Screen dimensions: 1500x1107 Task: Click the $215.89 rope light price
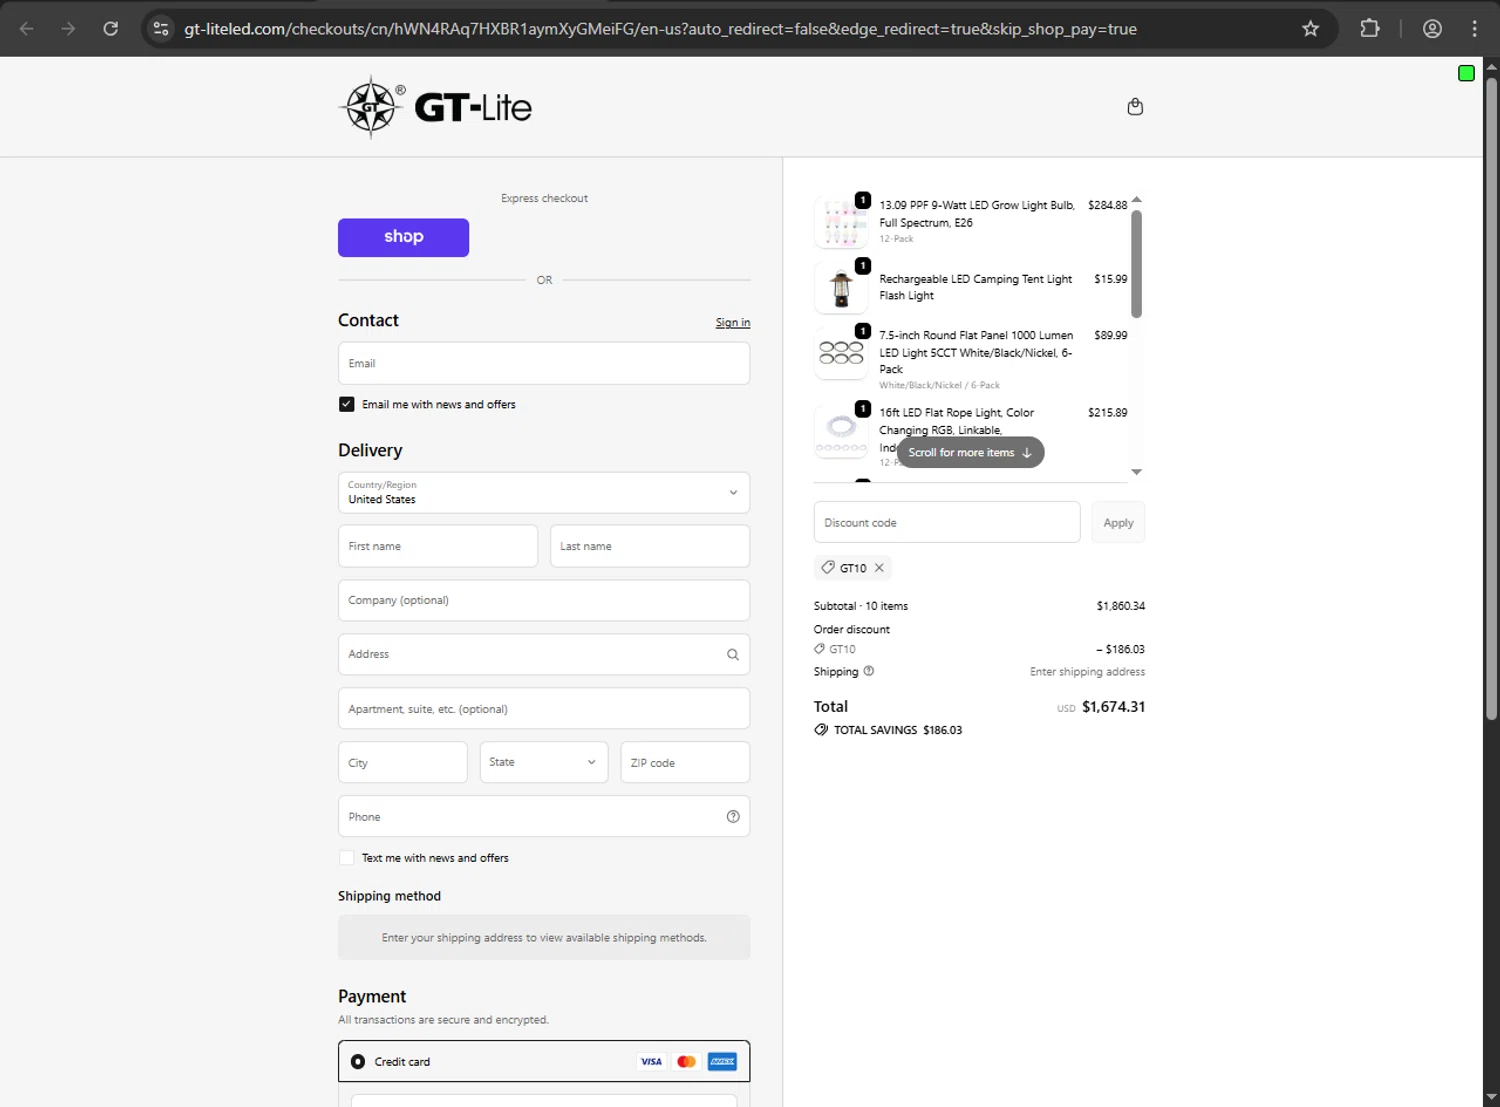pos(1107,412)
